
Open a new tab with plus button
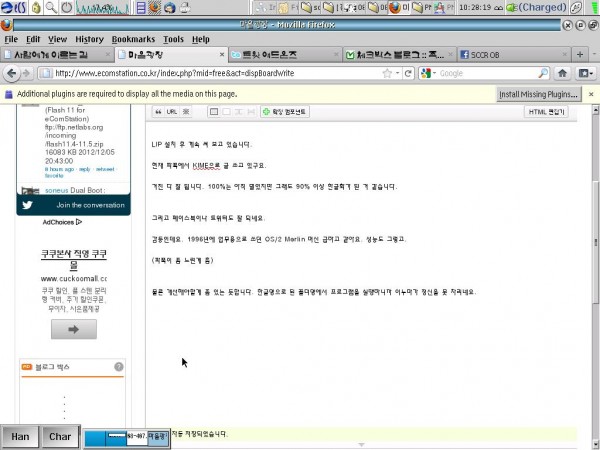coord(580,54)
